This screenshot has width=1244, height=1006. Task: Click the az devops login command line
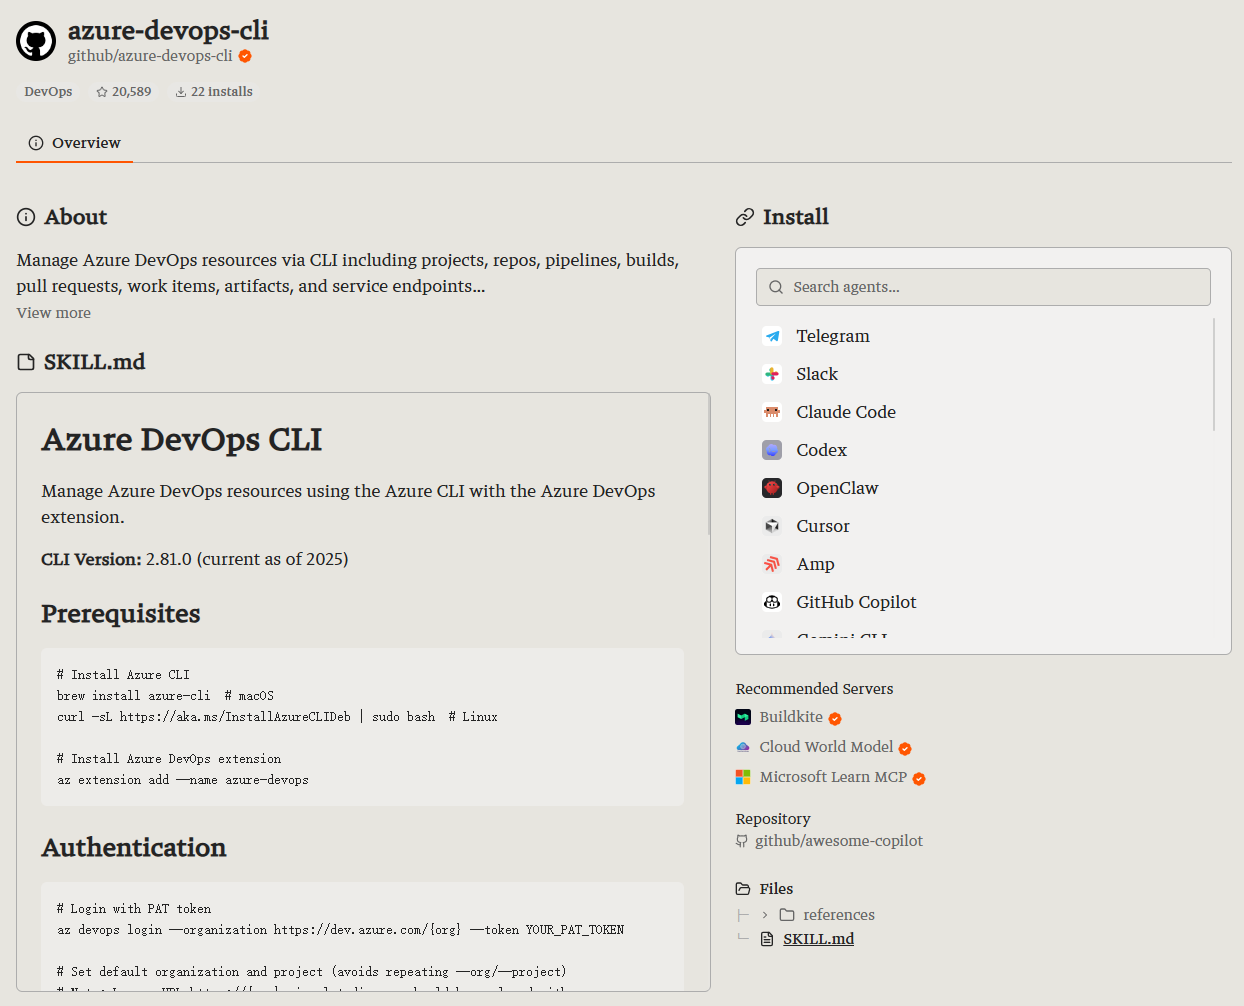click(x=340, y=930)
